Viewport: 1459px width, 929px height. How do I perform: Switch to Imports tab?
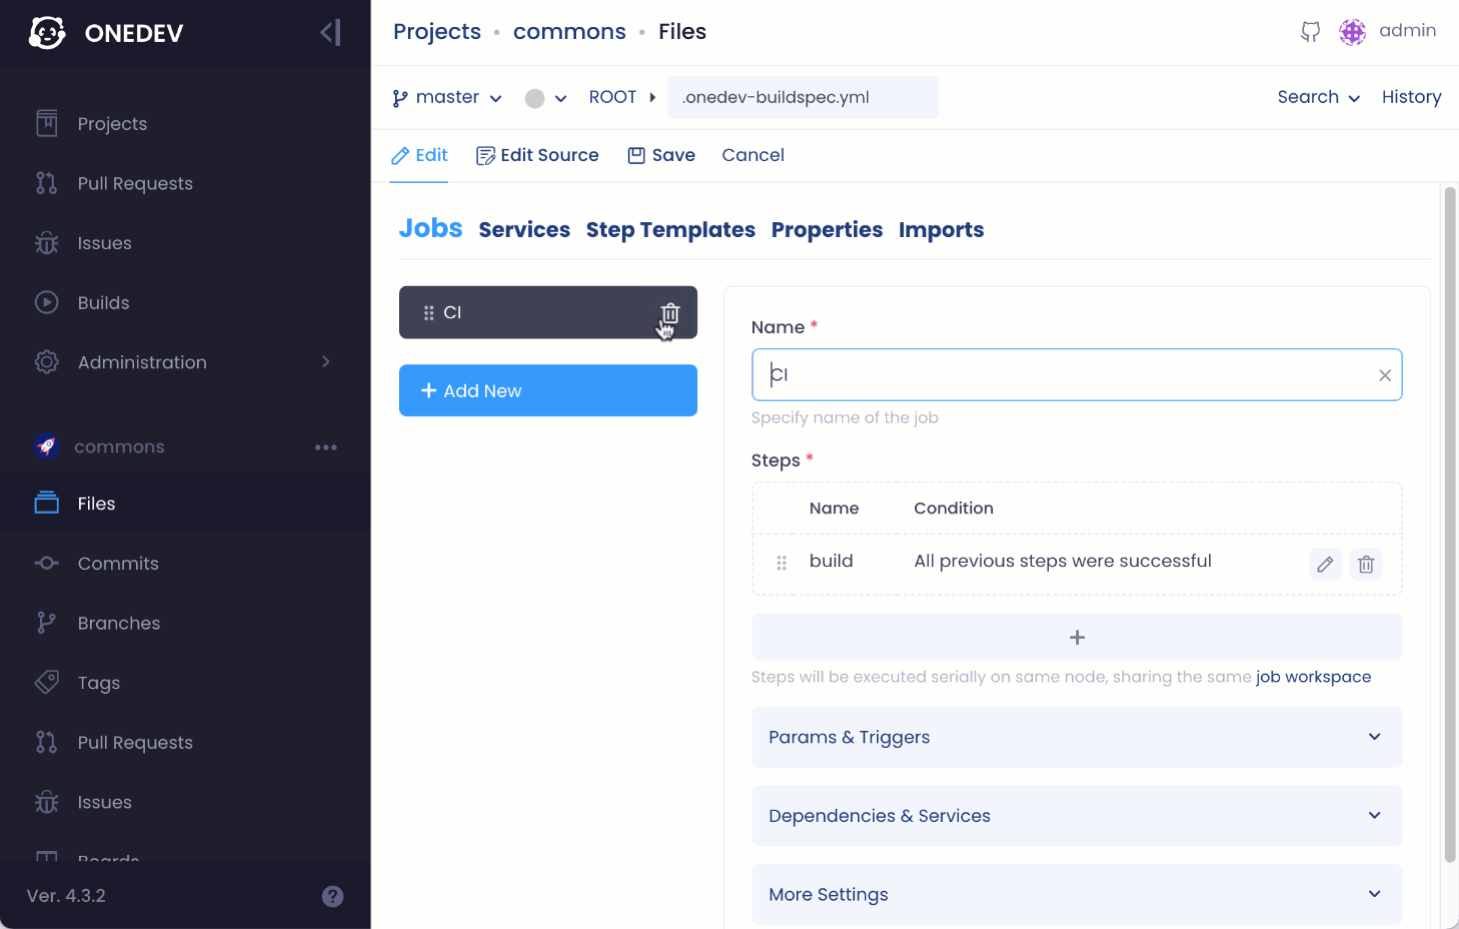tap(941, 230)
